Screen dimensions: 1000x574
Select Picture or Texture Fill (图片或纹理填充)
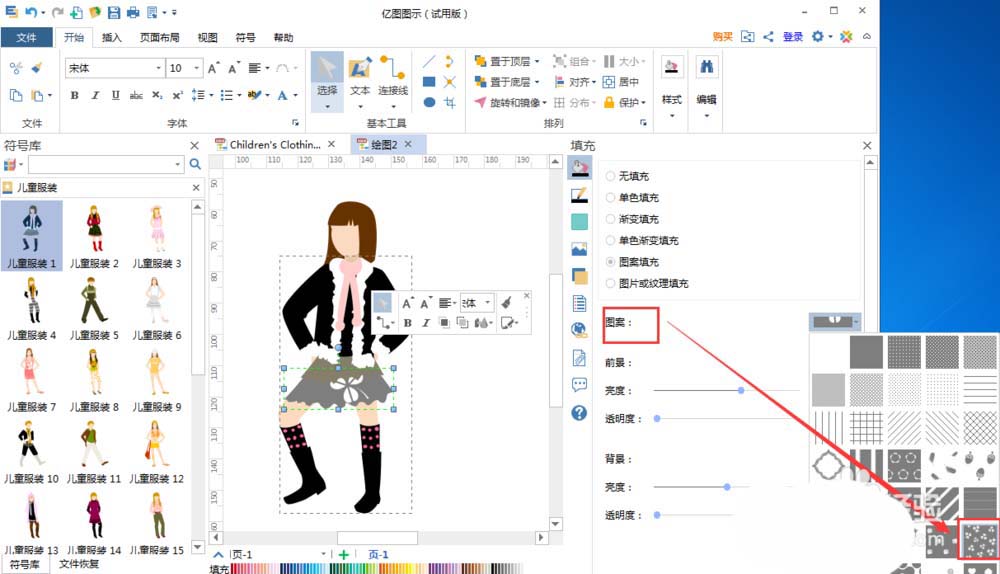(x=647, y=283)
